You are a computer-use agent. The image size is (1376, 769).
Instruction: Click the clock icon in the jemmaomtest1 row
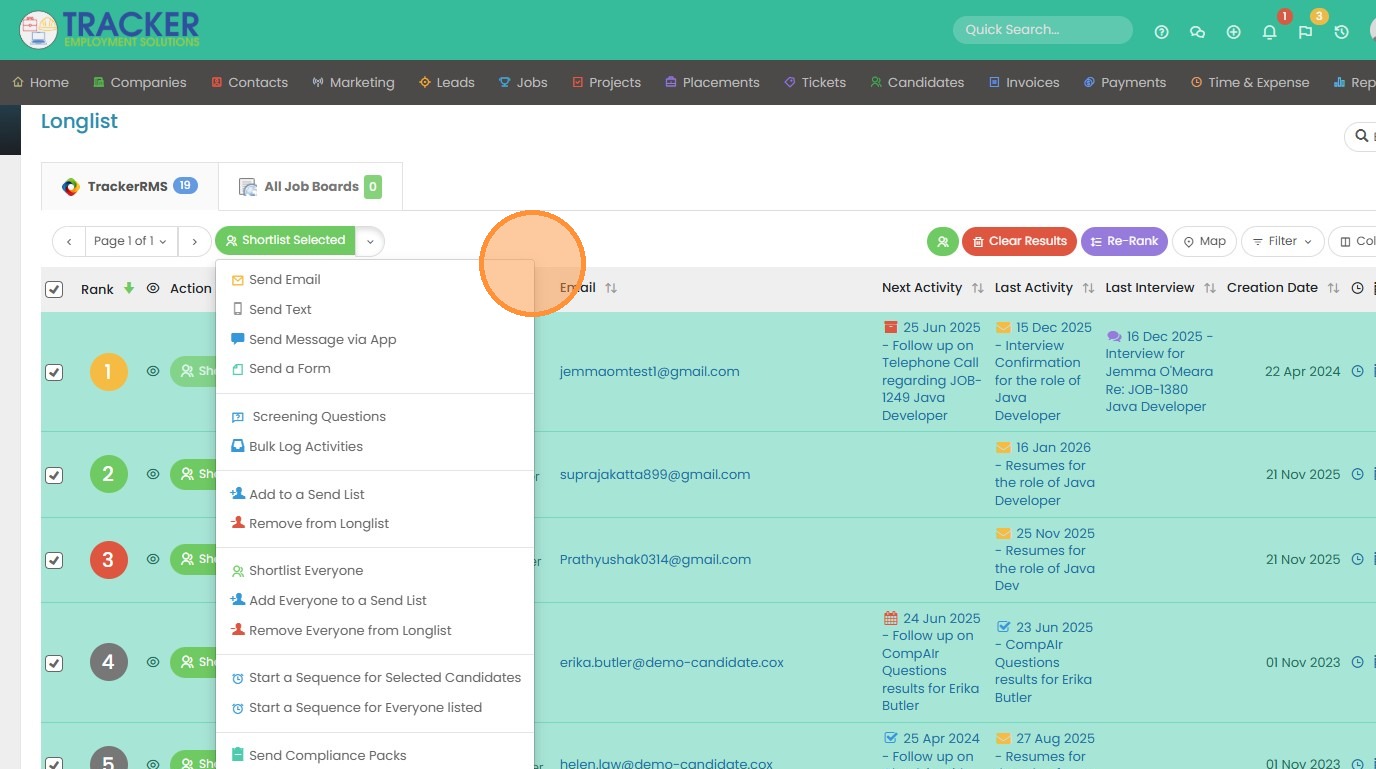pyautogui.click(x=1358, y=371)
